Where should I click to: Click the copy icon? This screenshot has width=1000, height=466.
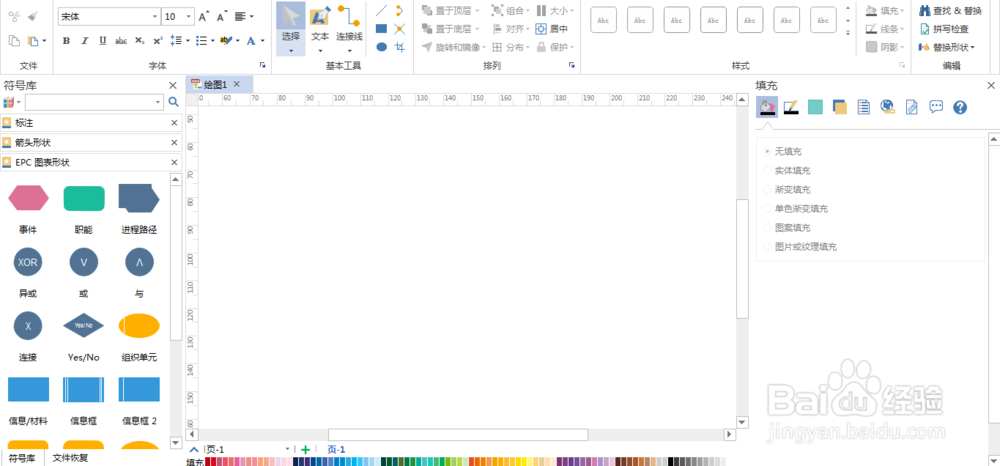tap(14, 41)
